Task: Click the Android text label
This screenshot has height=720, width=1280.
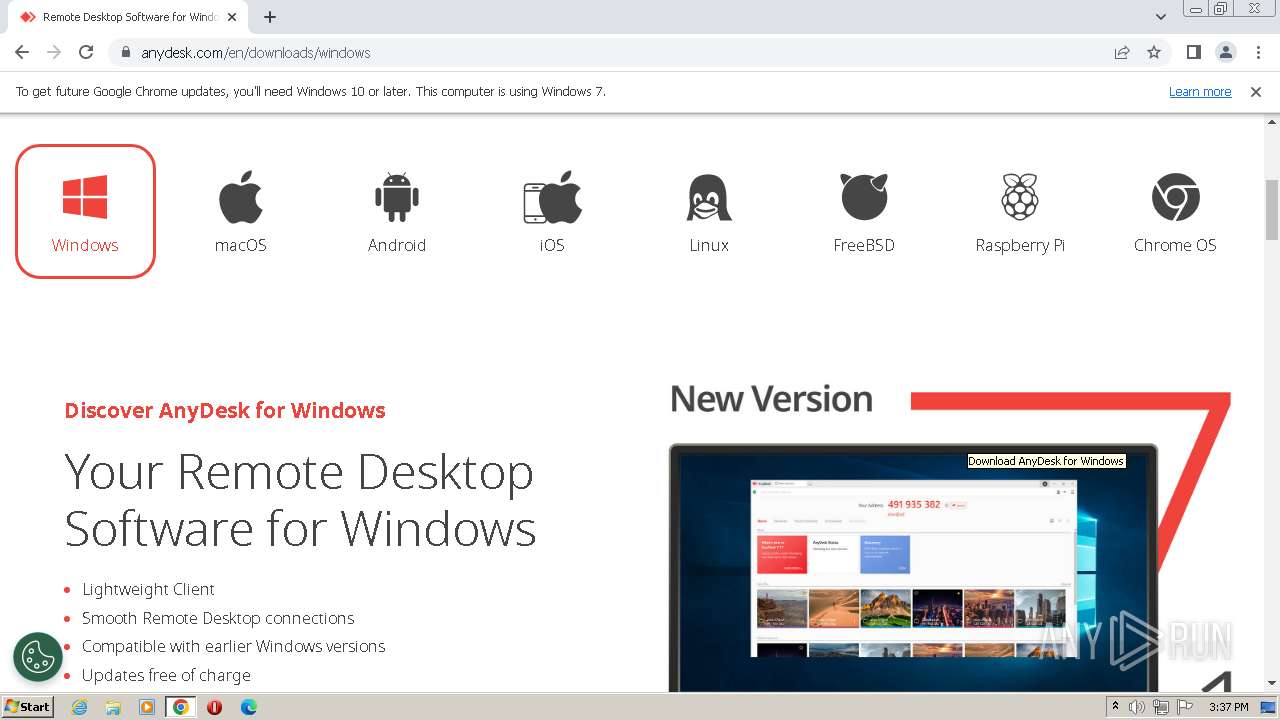Action: [397, 245]
